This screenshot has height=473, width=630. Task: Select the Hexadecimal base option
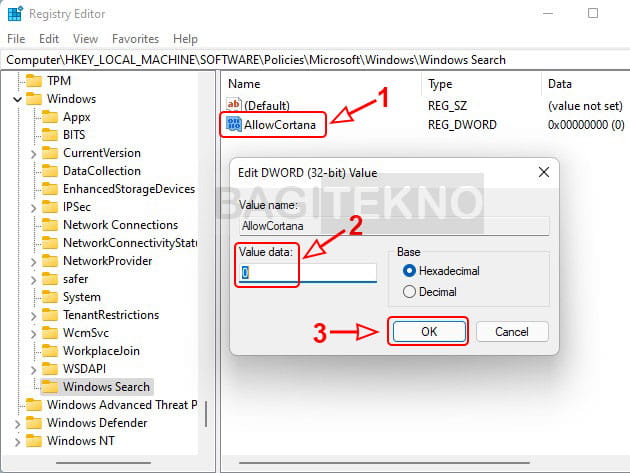pyautogui.click(x=409, y=271)
